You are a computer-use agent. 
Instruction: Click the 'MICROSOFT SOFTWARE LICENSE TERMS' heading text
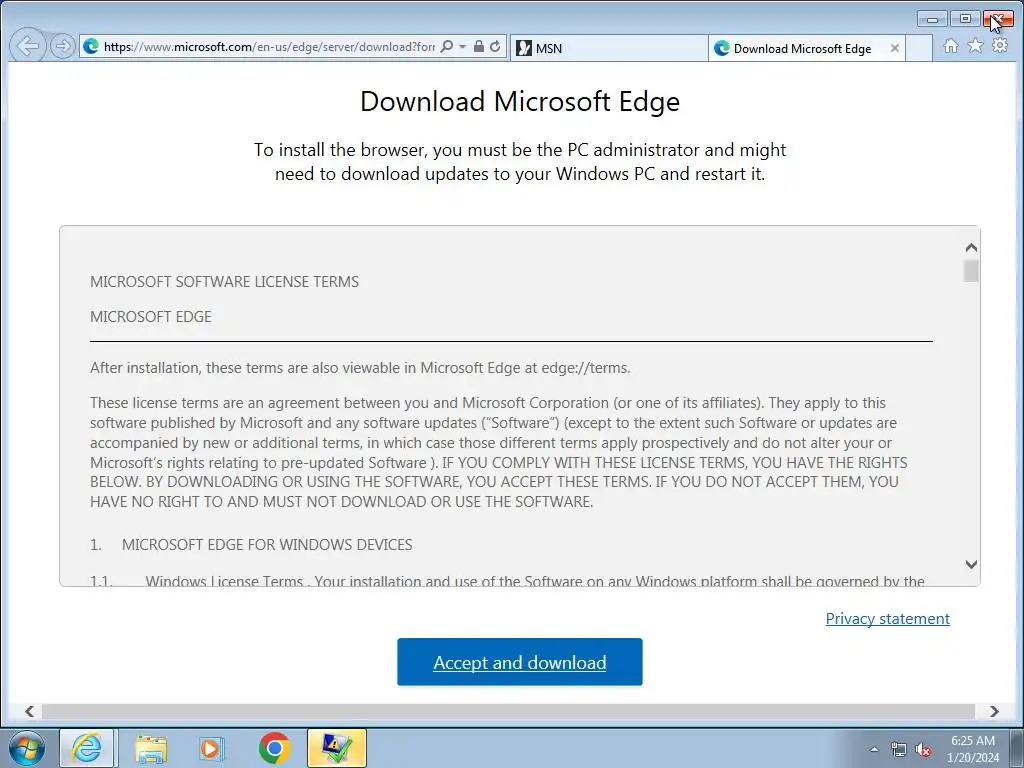coord(225,281)
